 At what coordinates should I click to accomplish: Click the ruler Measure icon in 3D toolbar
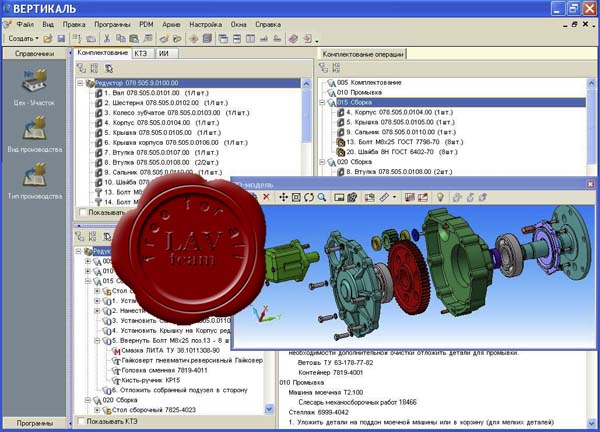pyautogui.click(x=384, y=197)
